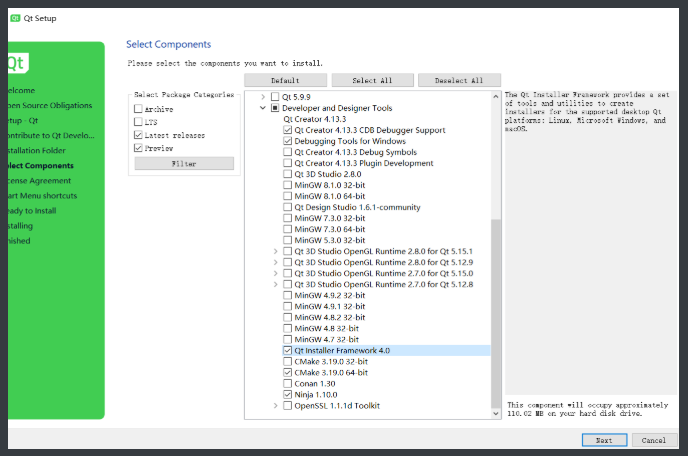Check MinGW 5.3.0 32-bit
The width and height of the screenshot is (688, 456).
[x=287, y=240]
